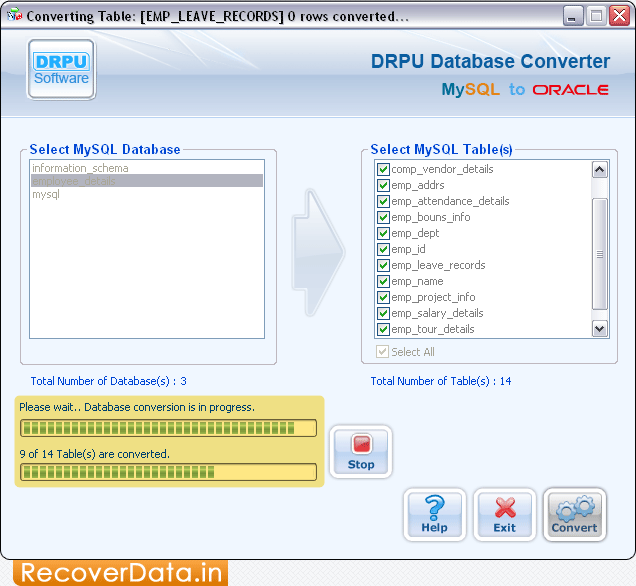Uncheck emp_project_info checkbox
Image resolution: width=636 pixels, height=586 pixels.
click(x=383, y=297)
